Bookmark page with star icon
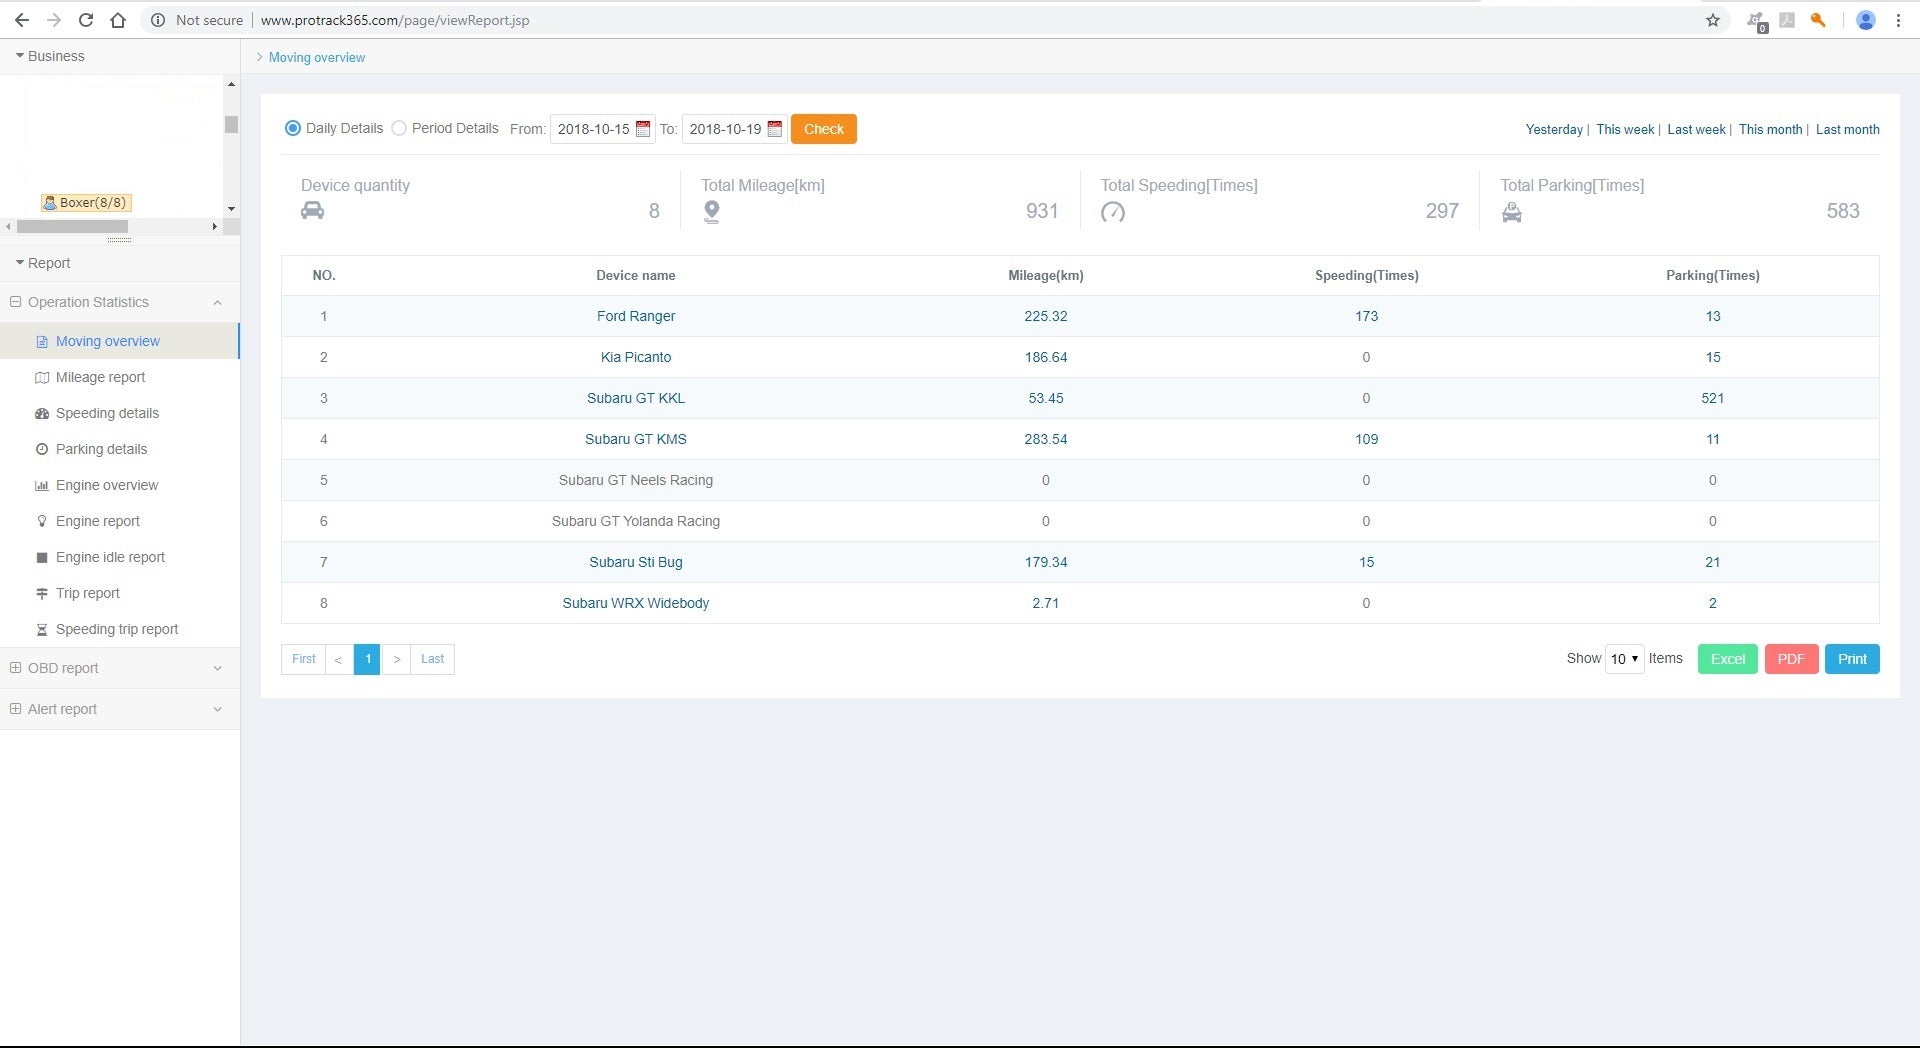The width and height of the screenshot is (1920, 1048). [x=1713, y=20]
